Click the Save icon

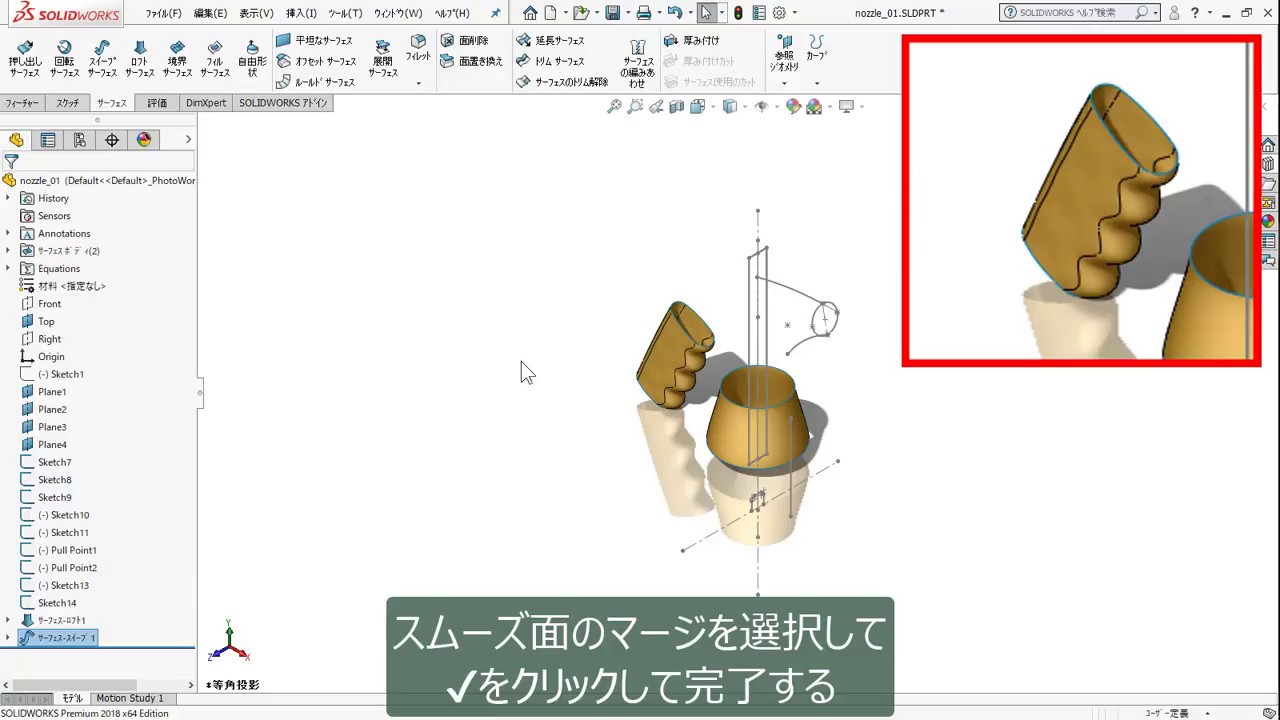[x=612, y=13]
